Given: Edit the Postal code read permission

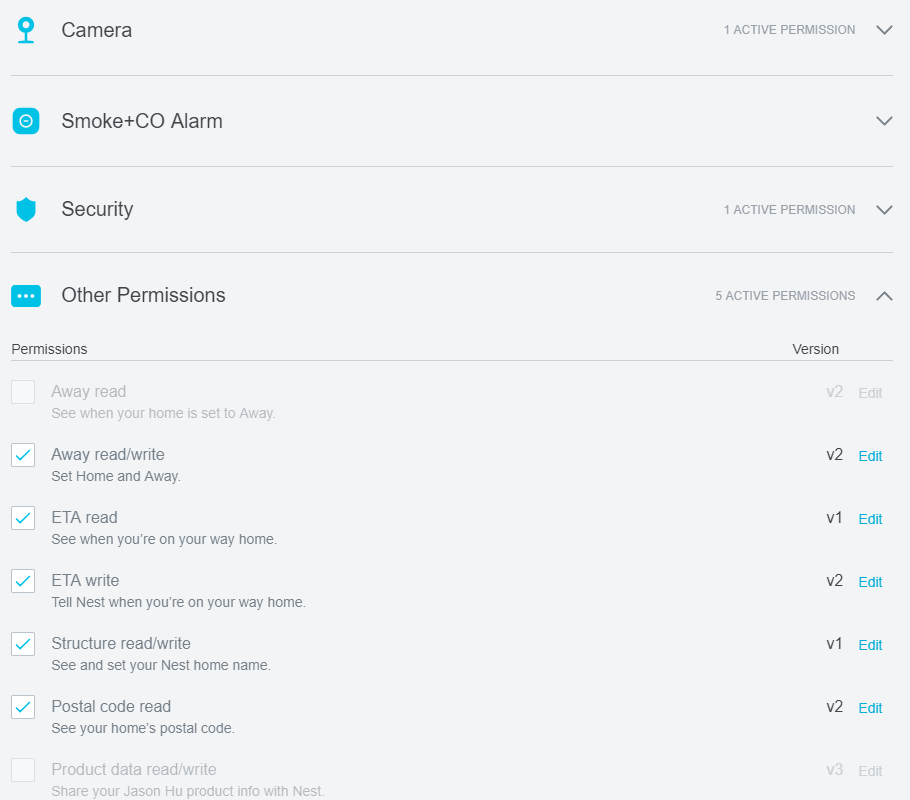Looking at the screenshot, I should (870, 708).
